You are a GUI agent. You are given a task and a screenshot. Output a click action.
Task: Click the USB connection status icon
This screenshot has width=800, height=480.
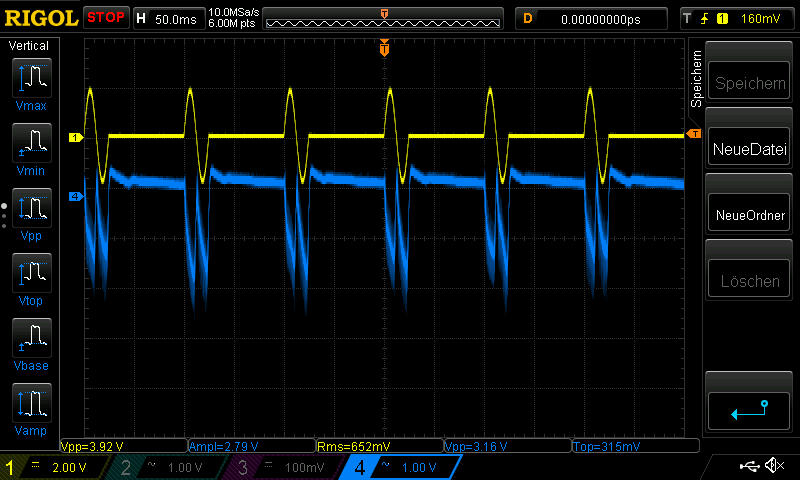(x=749, y=466)
